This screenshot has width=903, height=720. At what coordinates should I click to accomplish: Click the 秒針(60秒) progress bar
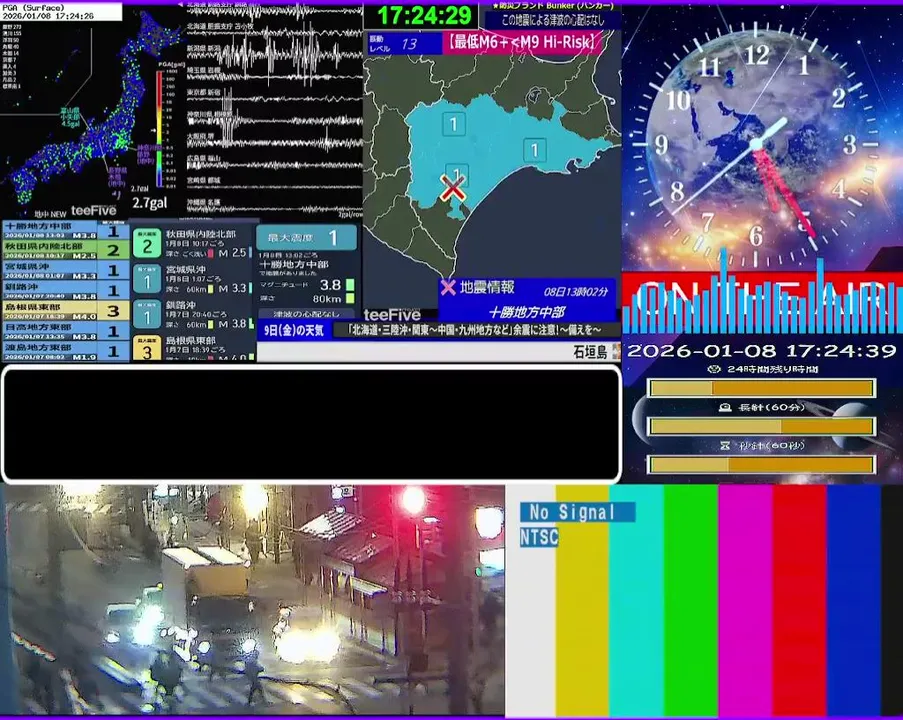(761, 464)
